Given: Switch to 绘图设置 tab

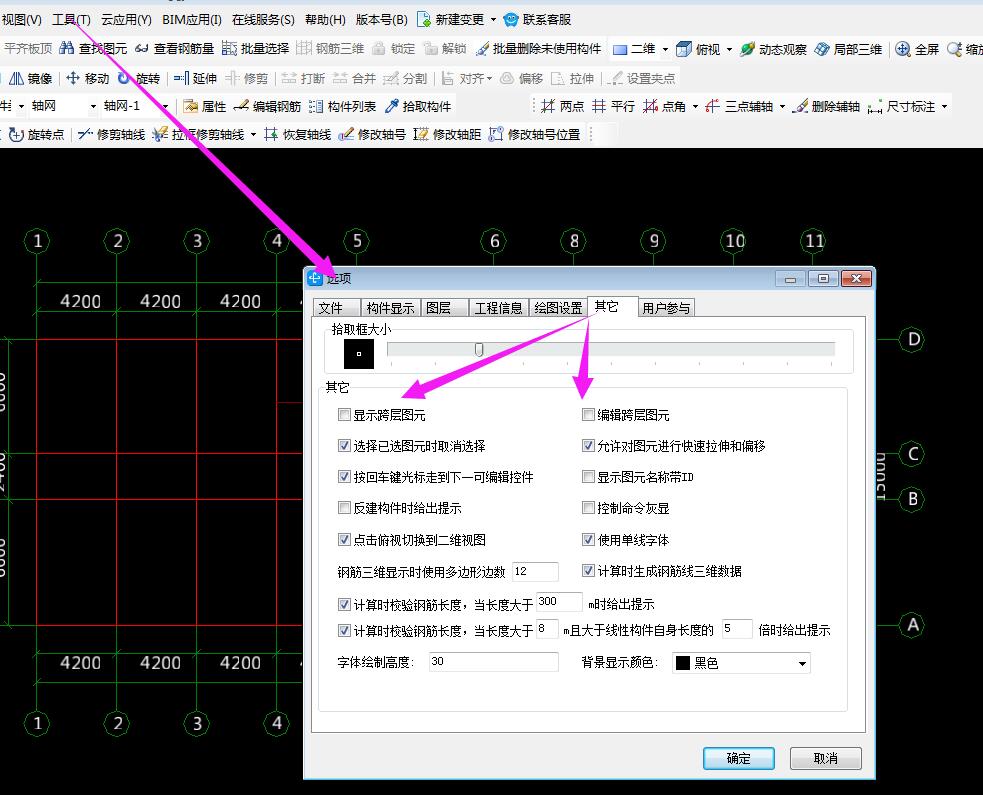Looking at the screenshot, I should click(558, 307).
